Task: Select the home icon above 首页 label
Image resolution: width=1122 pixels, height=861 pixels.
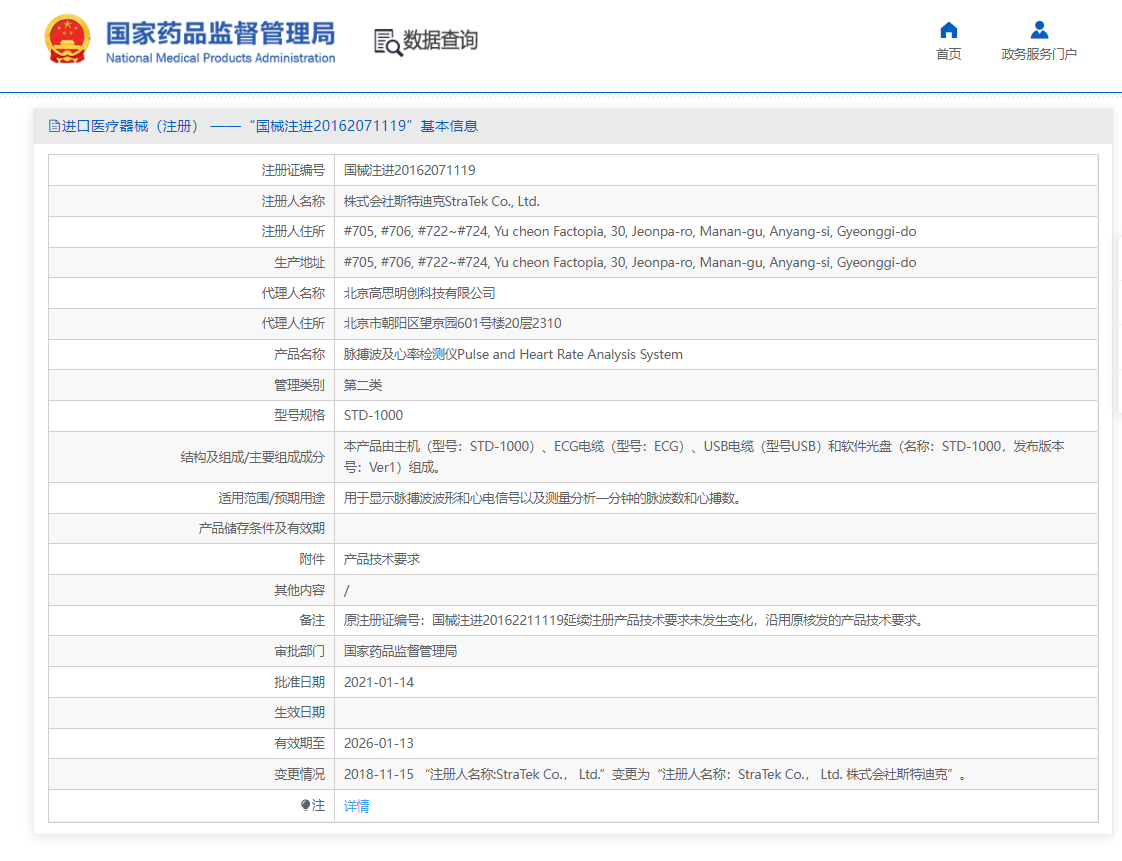Action: [948, 31]
